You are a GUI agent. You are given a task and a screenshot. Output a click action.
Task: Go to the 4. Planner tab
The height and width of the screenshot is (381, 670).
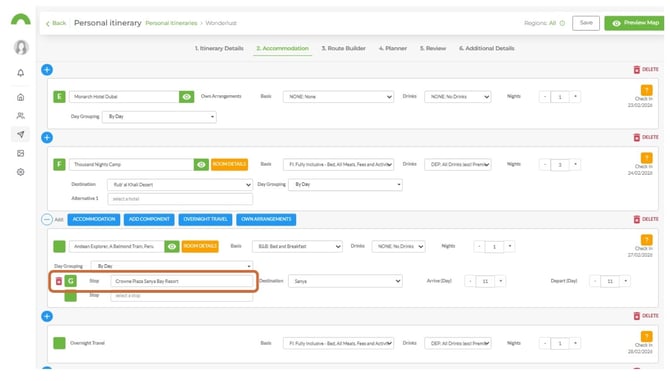tap(393, 48)
